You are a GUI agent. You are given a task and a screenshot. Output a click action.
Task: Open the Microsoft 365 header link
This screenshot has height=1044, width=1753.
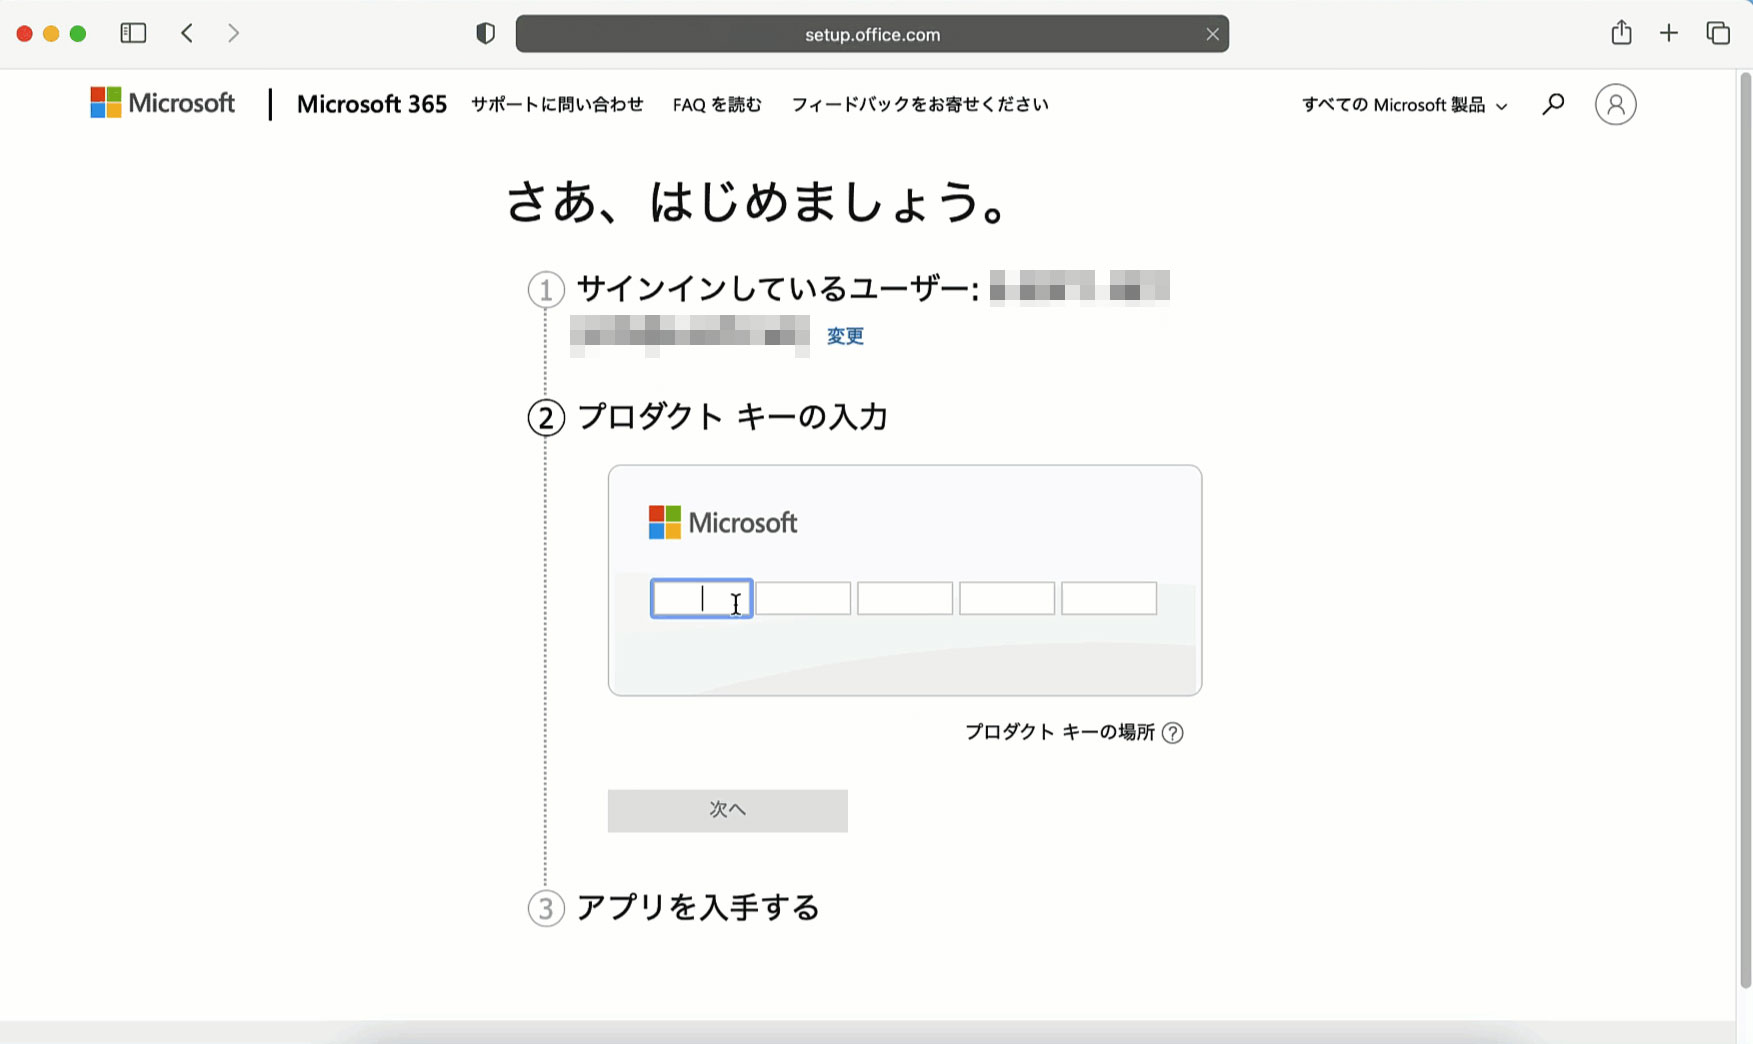pos(371,104)
